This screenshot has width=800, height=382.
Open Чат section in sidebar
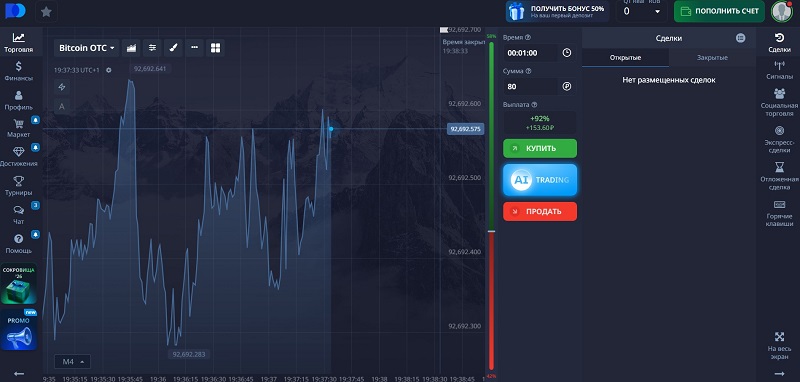(19, 215)
